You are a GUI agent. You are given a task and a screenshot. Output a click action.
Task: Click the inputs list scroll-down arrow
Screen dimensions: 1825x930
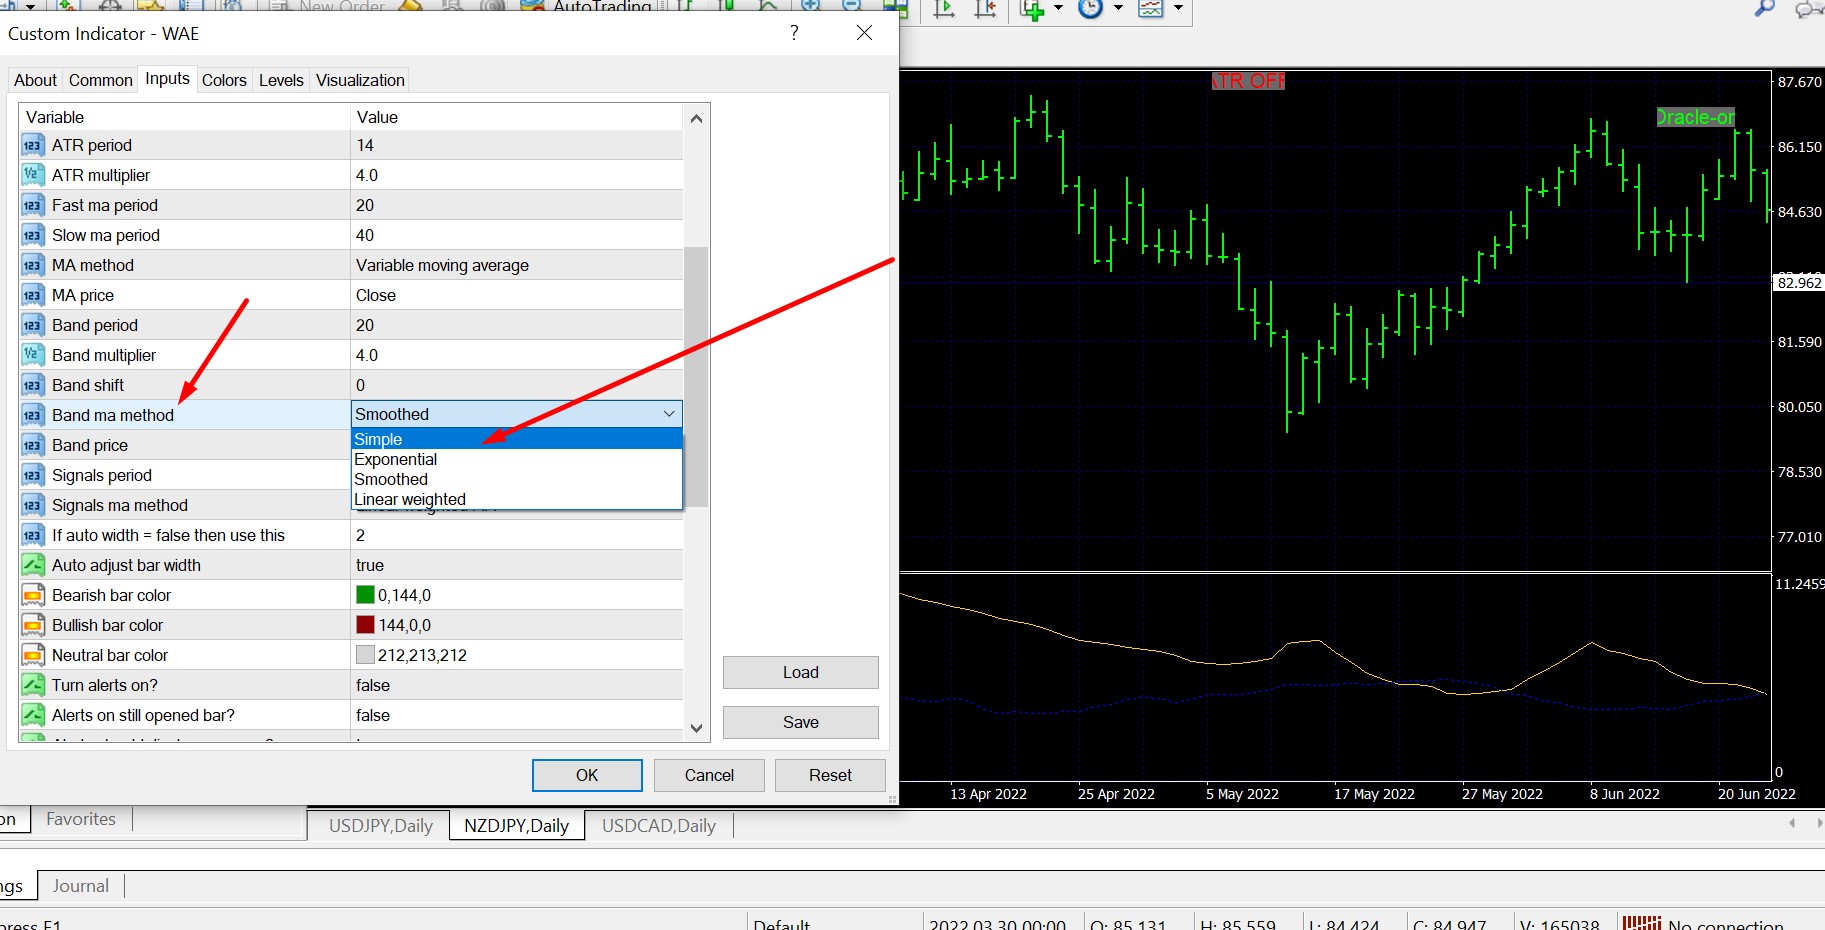click(697, 728)
